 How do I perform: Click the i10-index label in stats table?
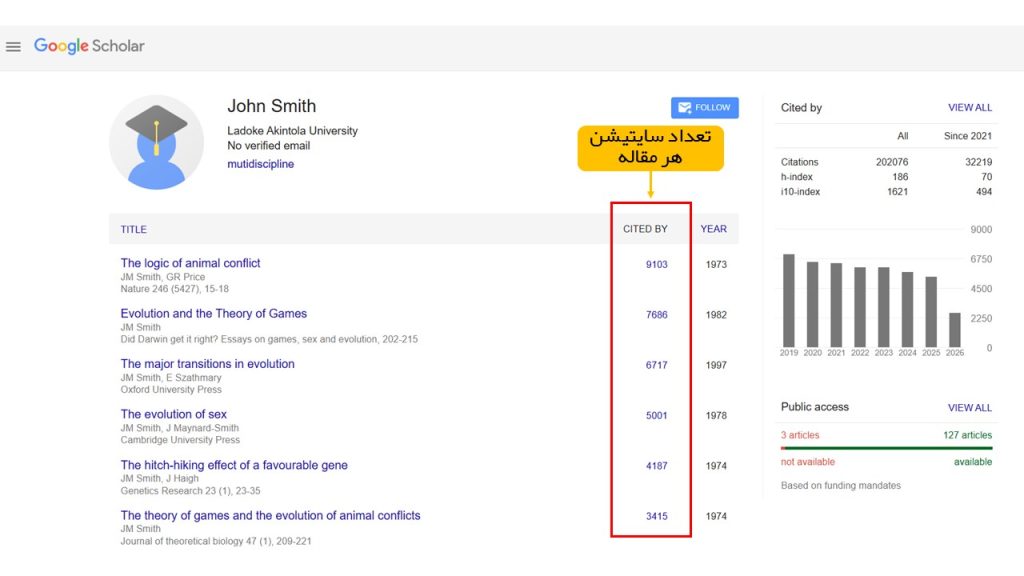800,192
